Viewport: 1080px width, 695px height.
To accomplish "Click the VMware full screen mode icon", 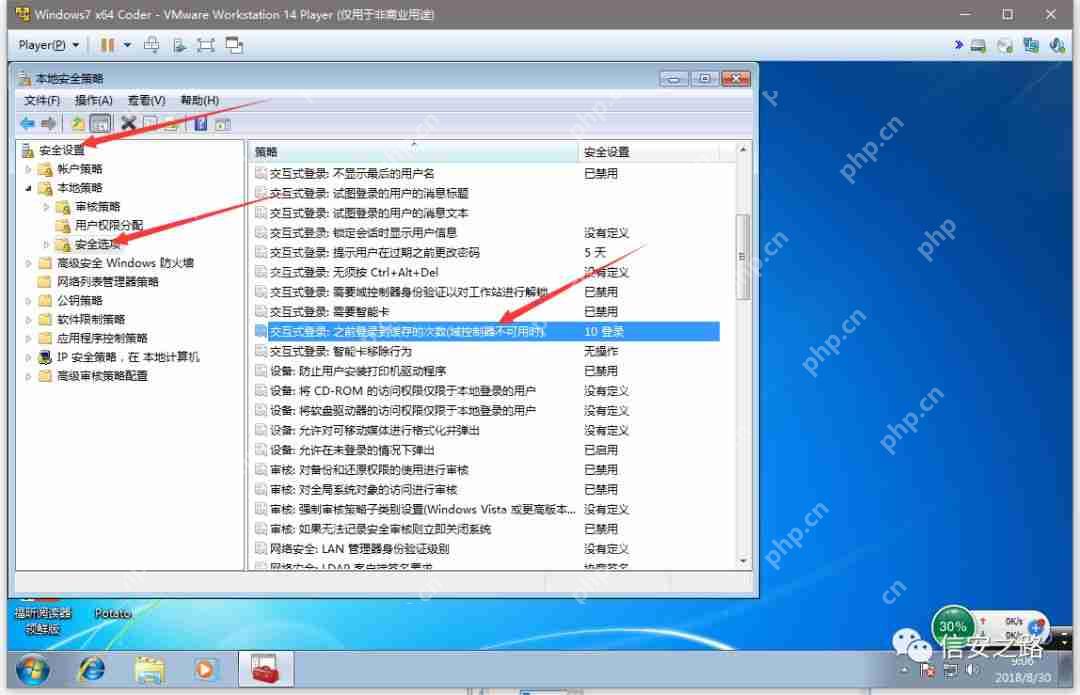I will pyautogui.click(x=205, y=45).
